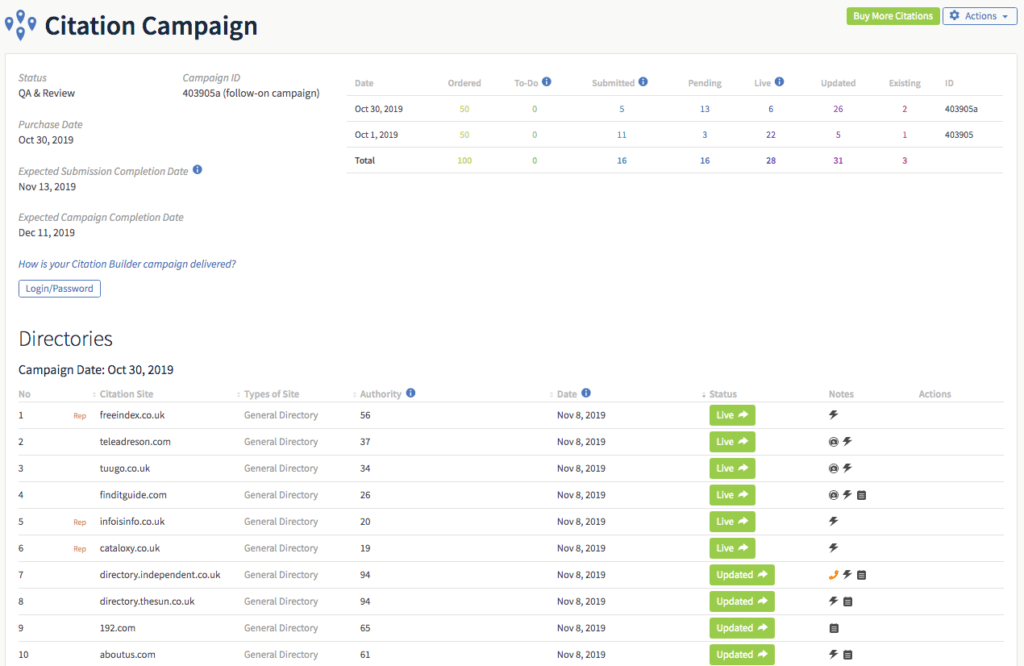Click the Login/Password button
The height and width of the screenshot is (666, 1024).
[x=59, y=289]
